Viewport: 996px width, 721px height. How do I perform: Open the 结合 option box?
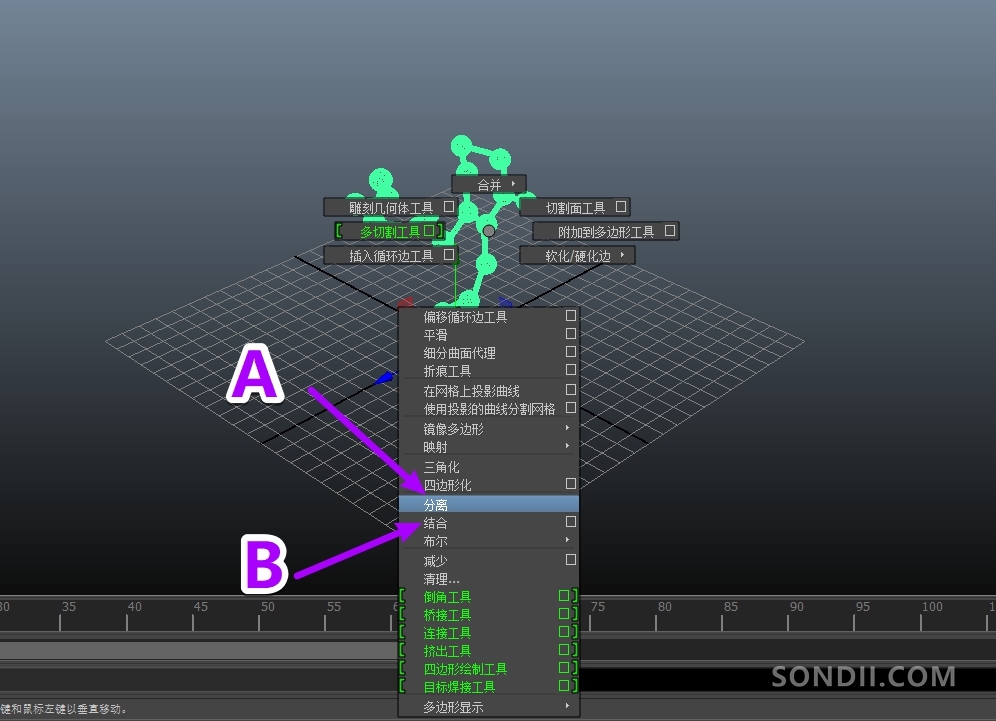pos(571,522)
